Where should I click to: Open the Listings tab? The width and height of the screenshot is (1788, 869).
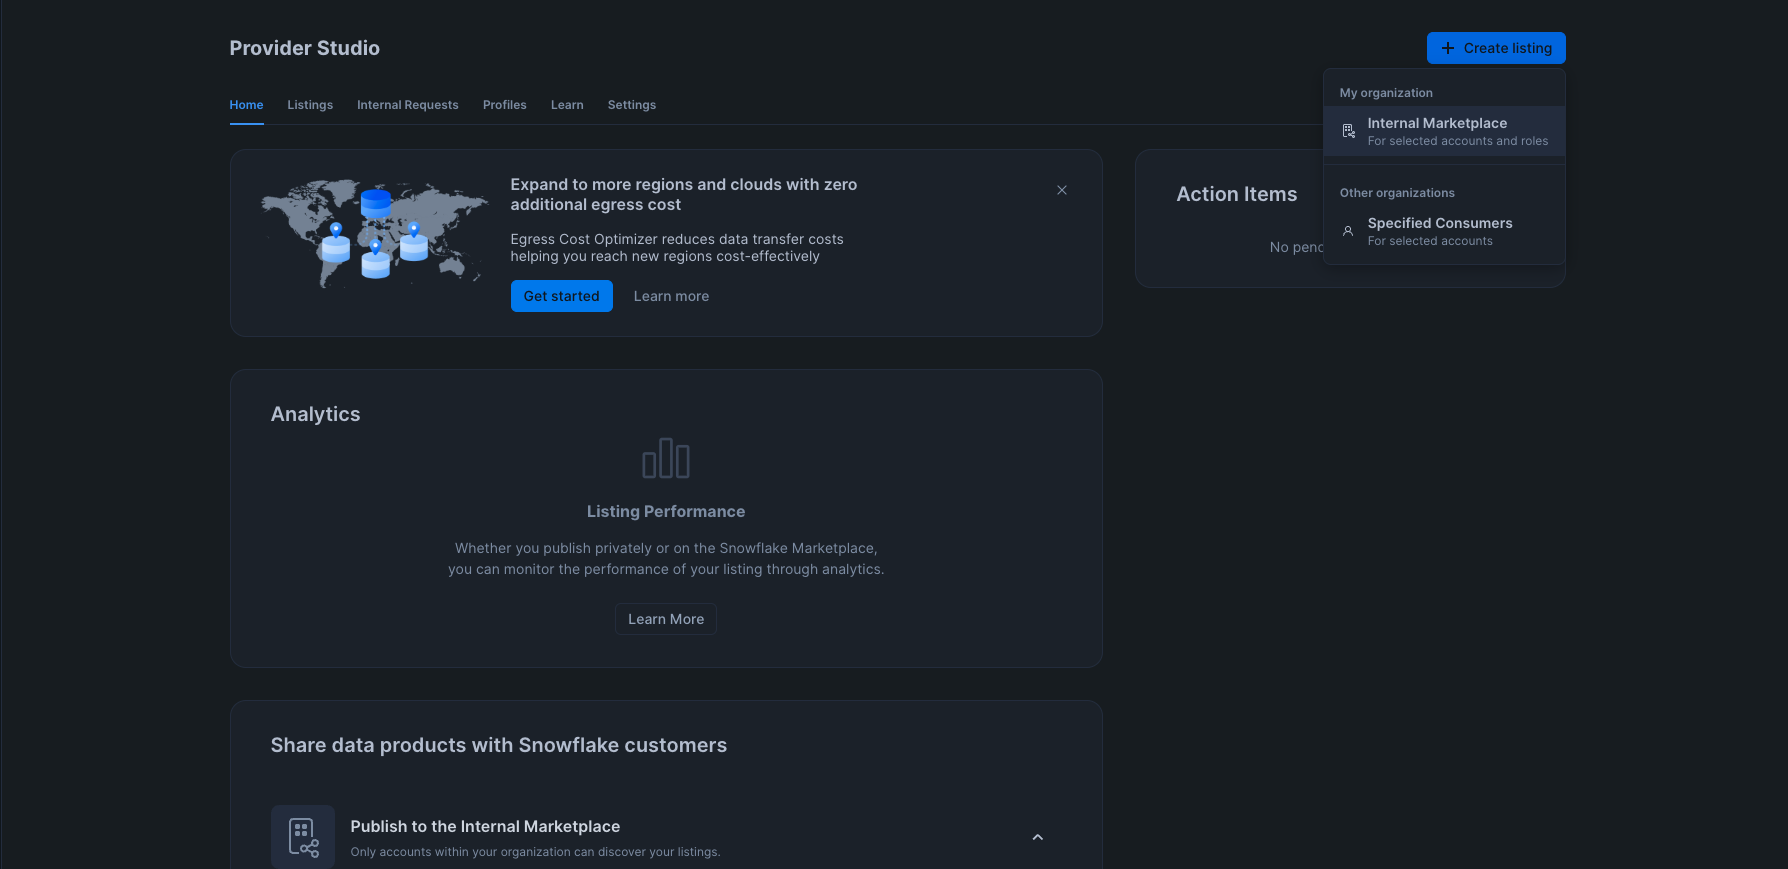[x=310, y=105]
